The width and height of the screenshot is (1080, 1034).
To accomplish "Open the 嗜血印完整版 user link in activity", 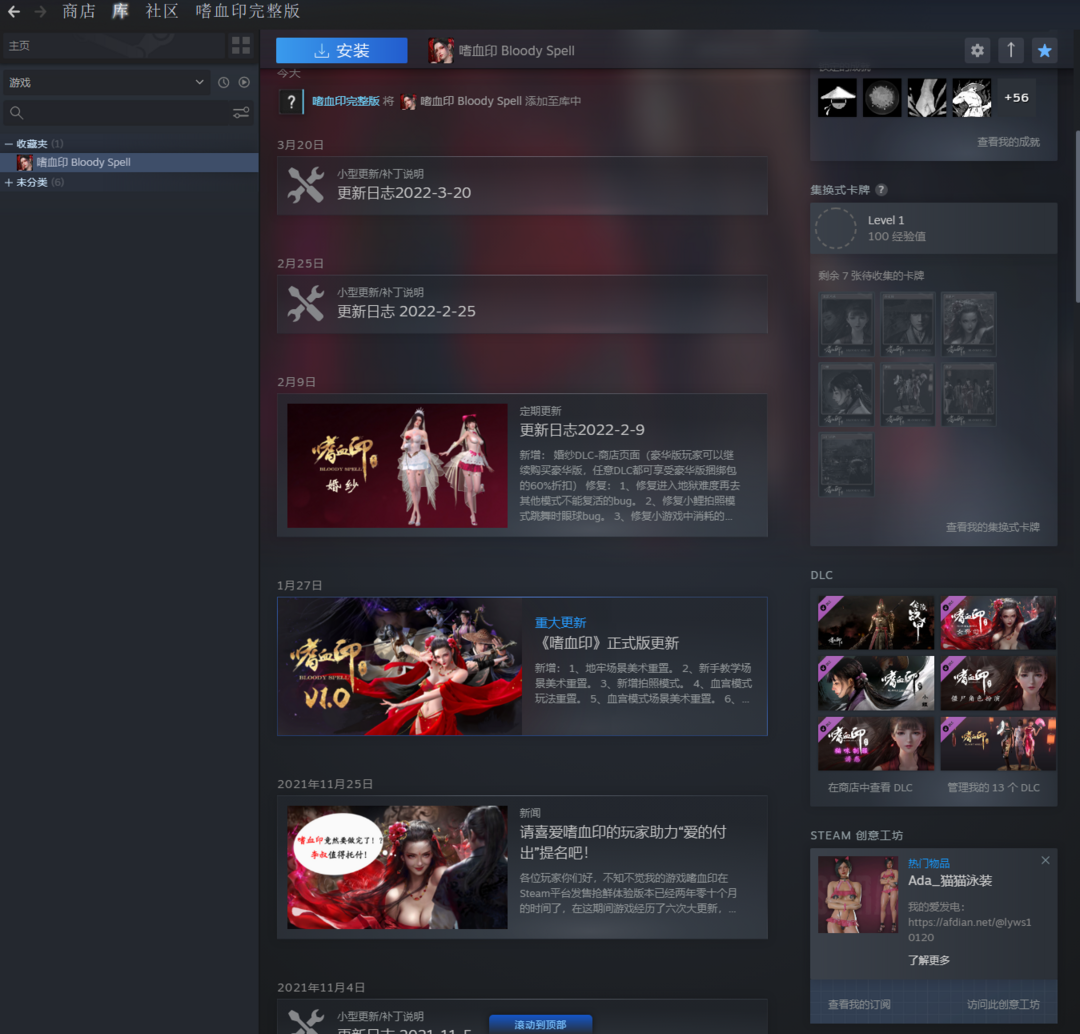I will pos(346,101).
